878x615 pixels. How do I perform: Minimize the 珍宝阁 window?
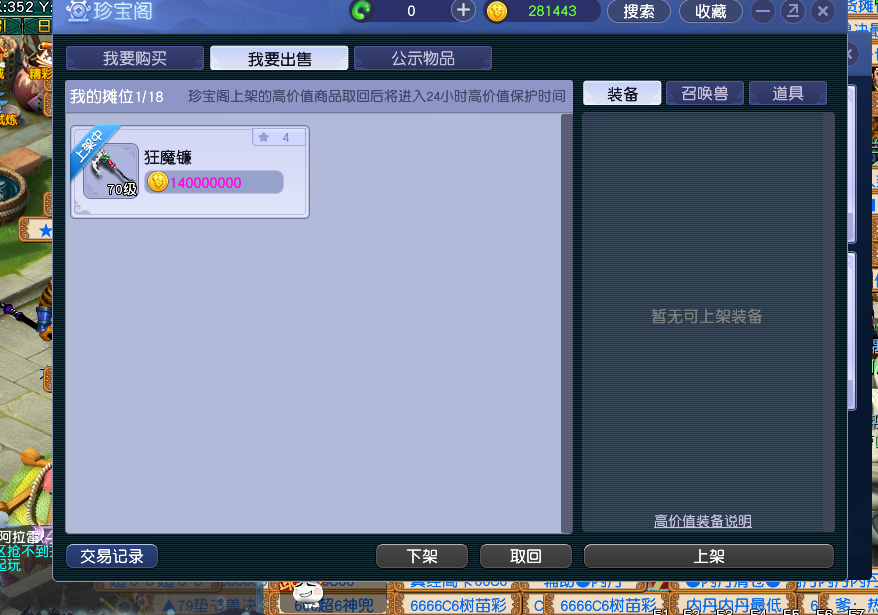click(763, 11)
